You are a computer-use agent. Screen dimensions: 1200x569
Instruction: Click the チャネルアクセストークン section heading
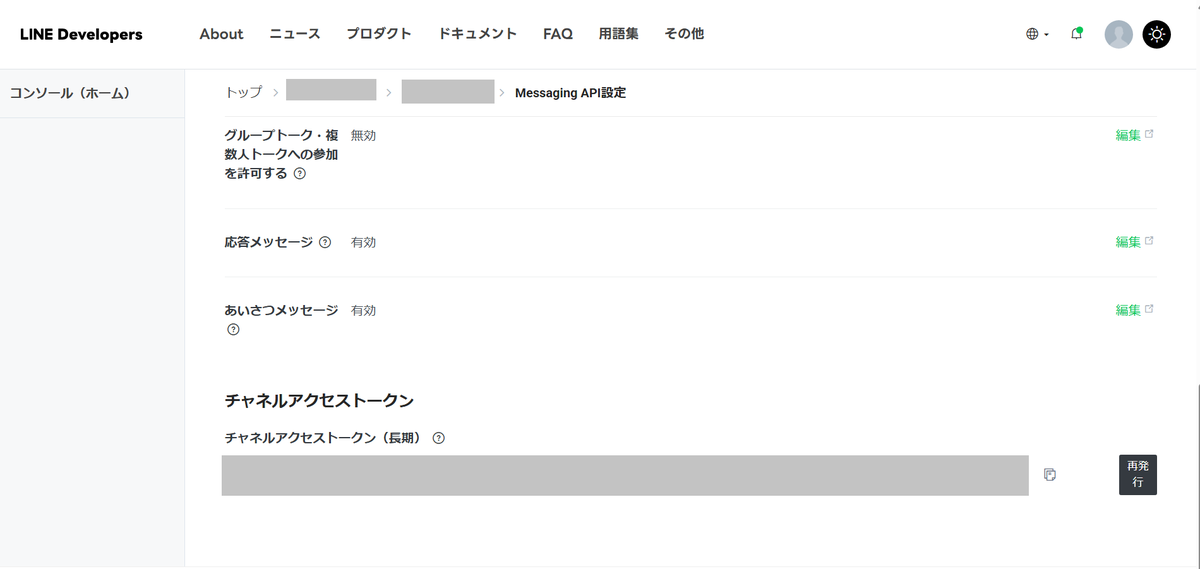(x=320, y=401)
